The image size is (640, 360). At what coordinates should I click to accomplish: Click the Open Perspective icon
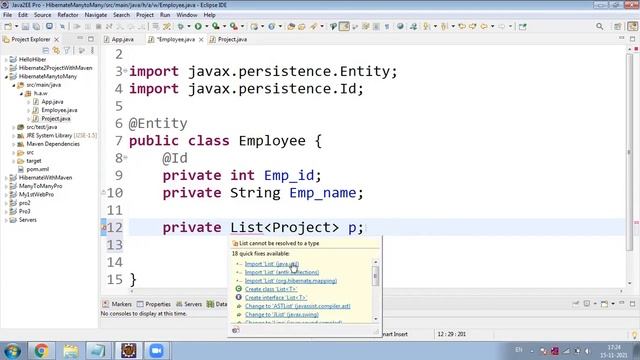pos(618,27)
